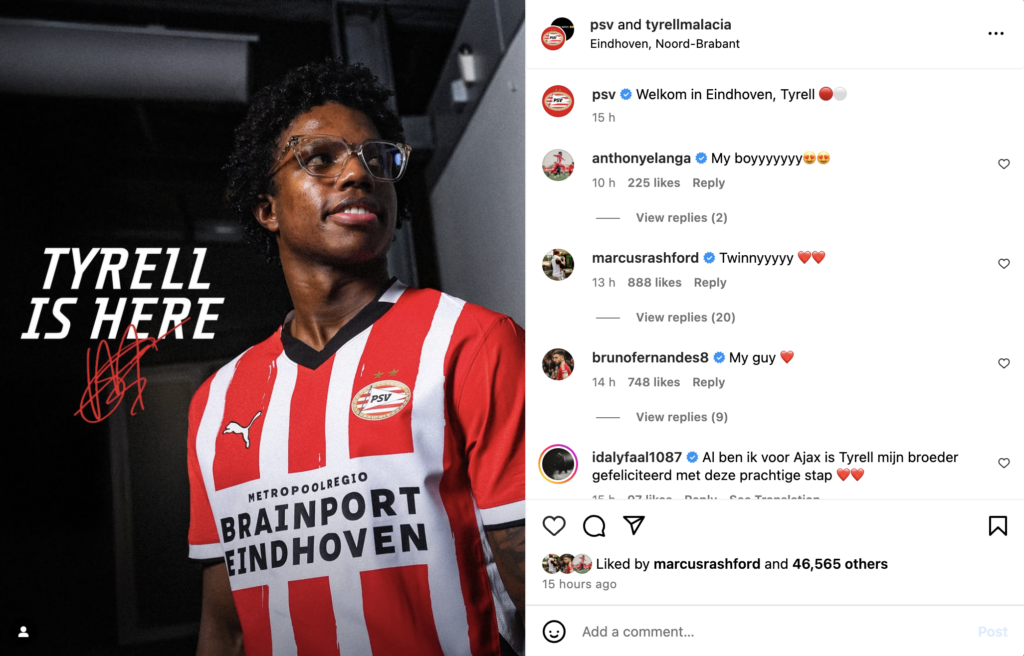The image size is (1024, 656).
Task: Open Eindhoven, Noord-Brabant location link
Action: coord(664,44)
